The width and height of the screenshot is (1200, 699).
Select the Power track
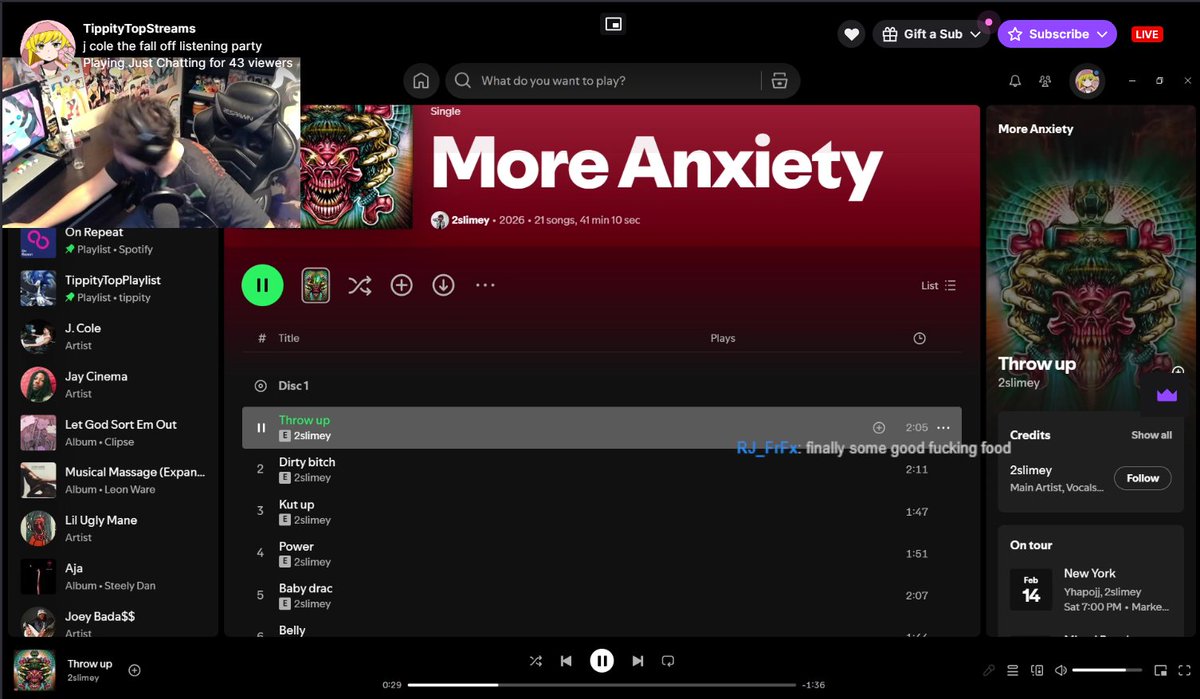click(x=602, y=553)
